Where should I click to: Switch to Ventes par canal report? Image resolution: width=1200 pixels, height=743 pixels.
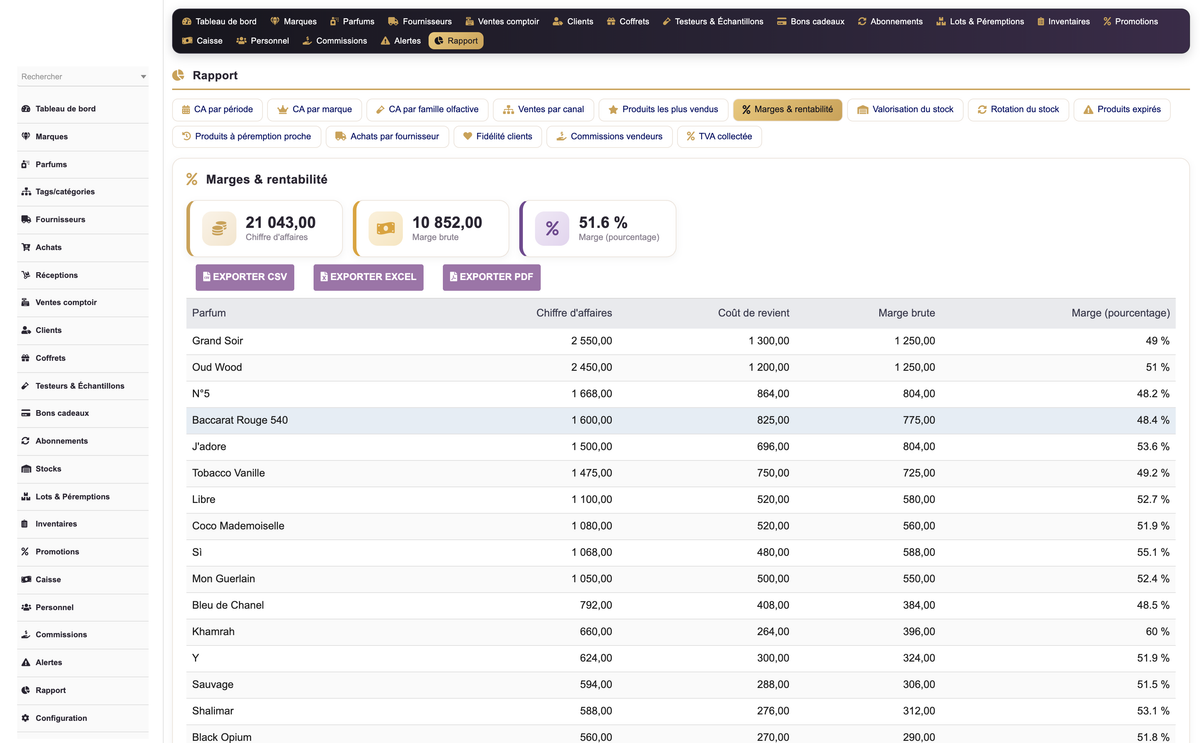pyautogui.click(x=543, y=109)
